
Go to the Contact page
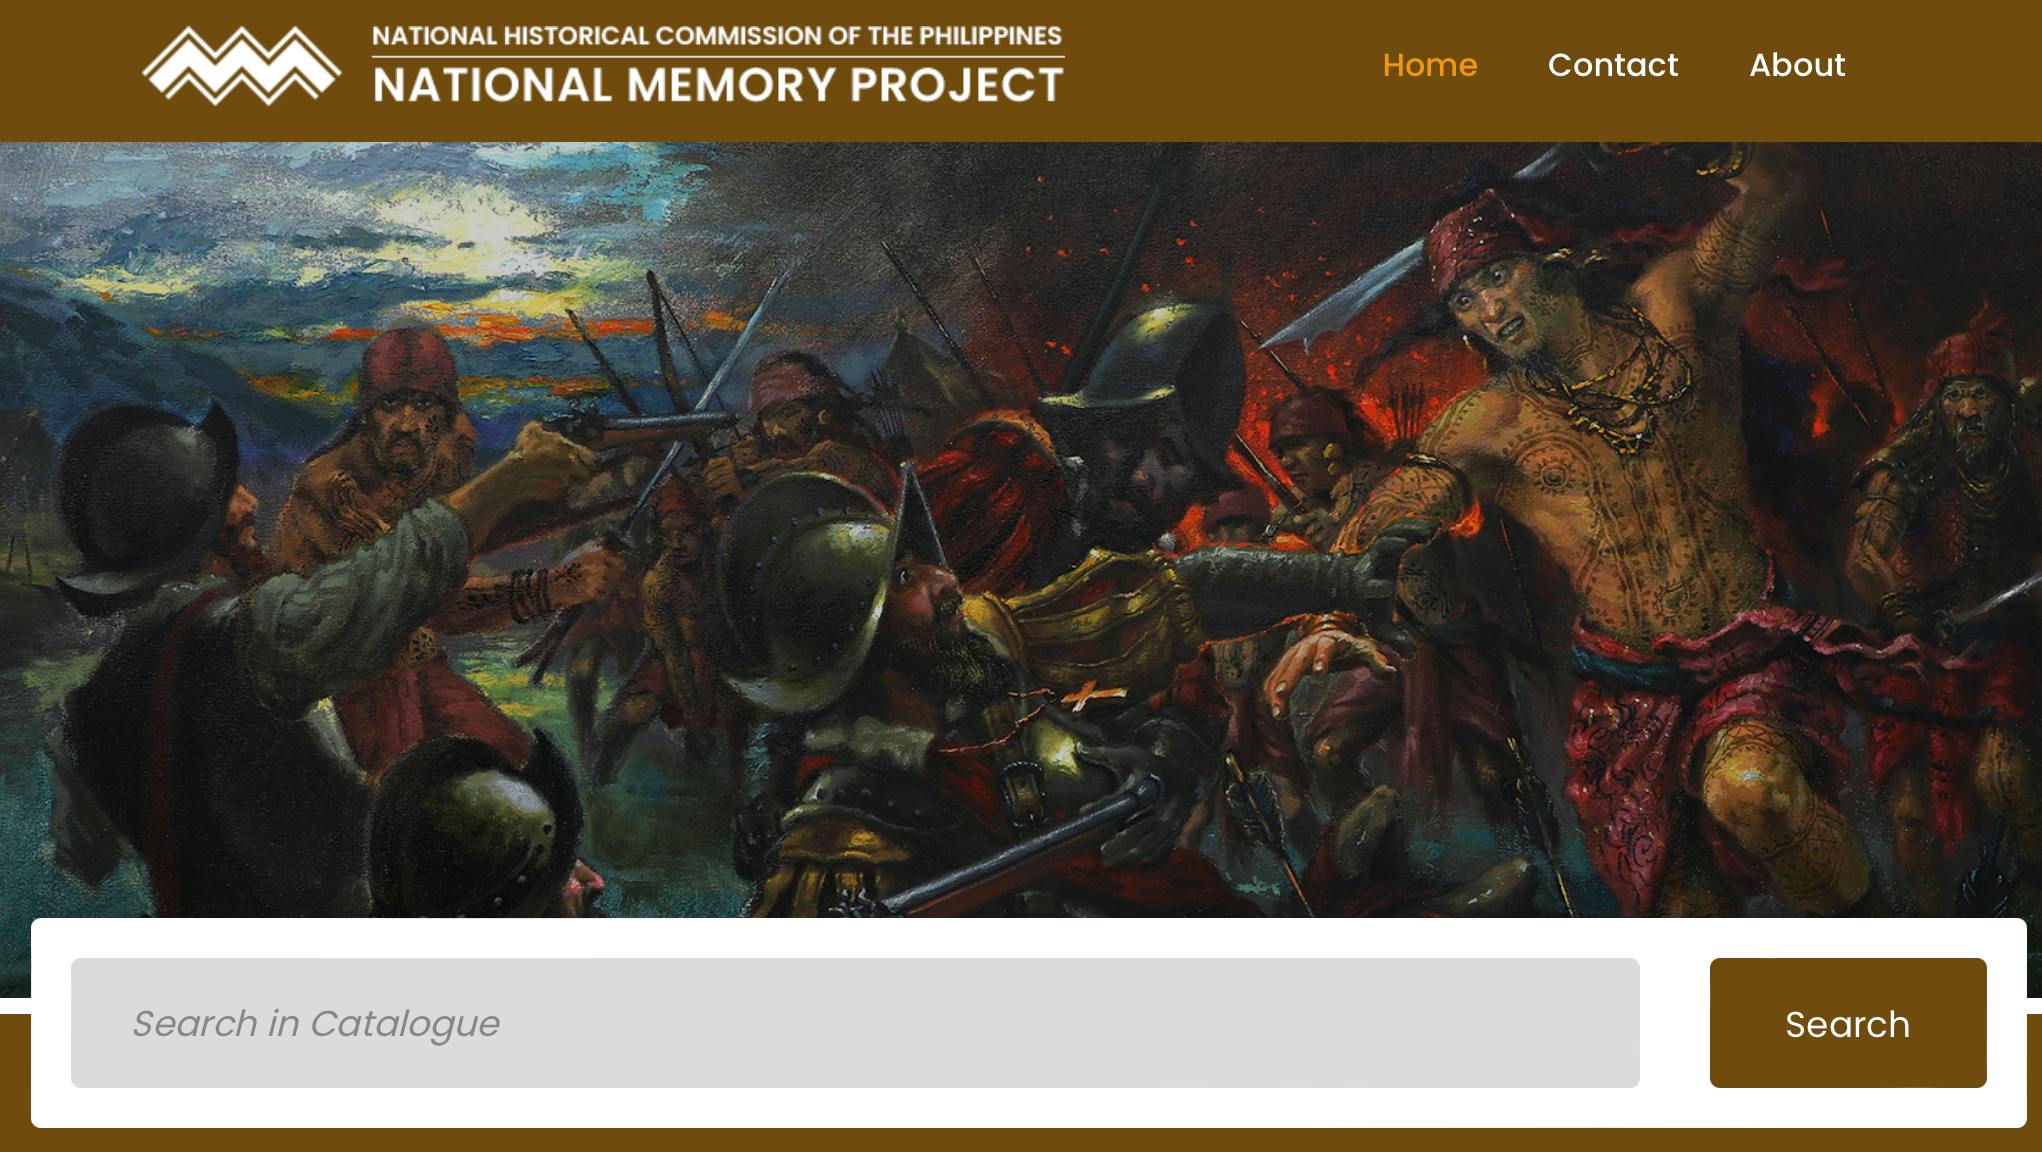coord(1612,65)
